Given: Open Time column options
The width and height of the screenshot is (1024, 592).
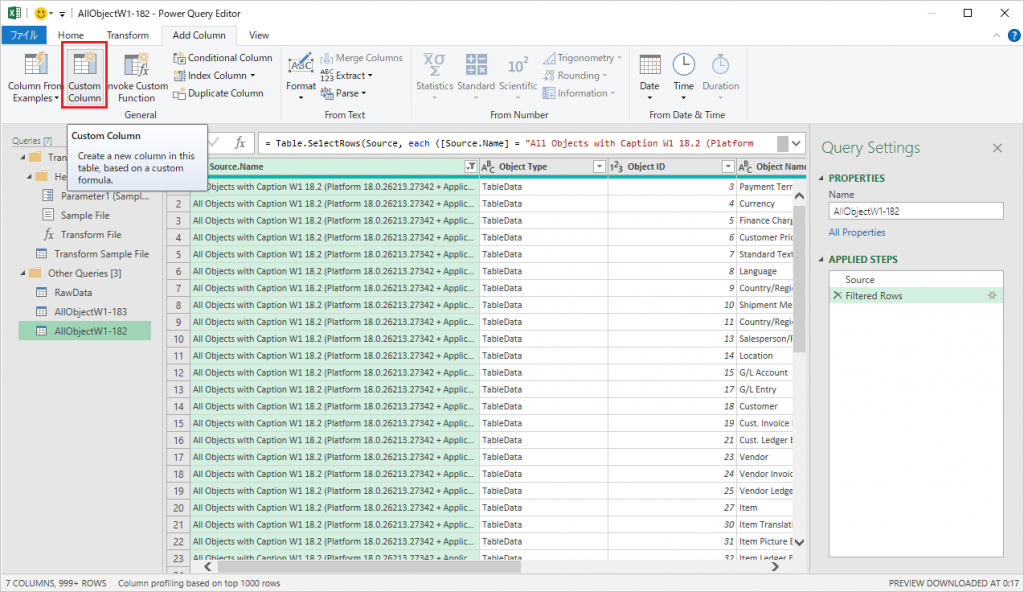Looking at the screenshot, I should pos(684,77).
